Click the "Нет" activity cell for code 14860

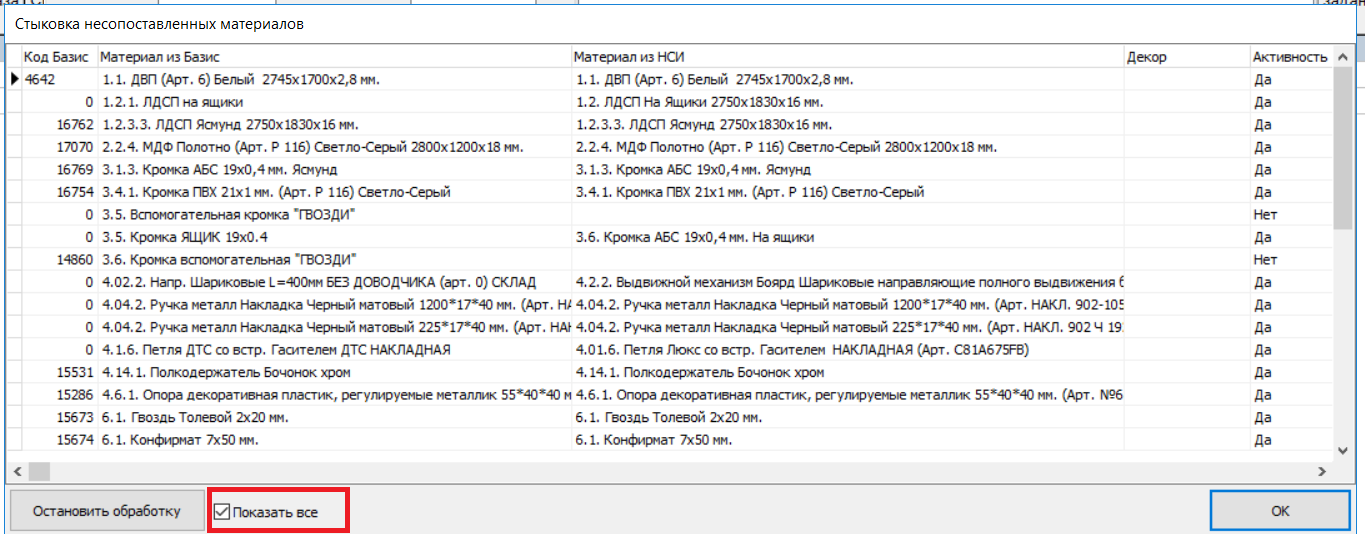point(1264,260)
